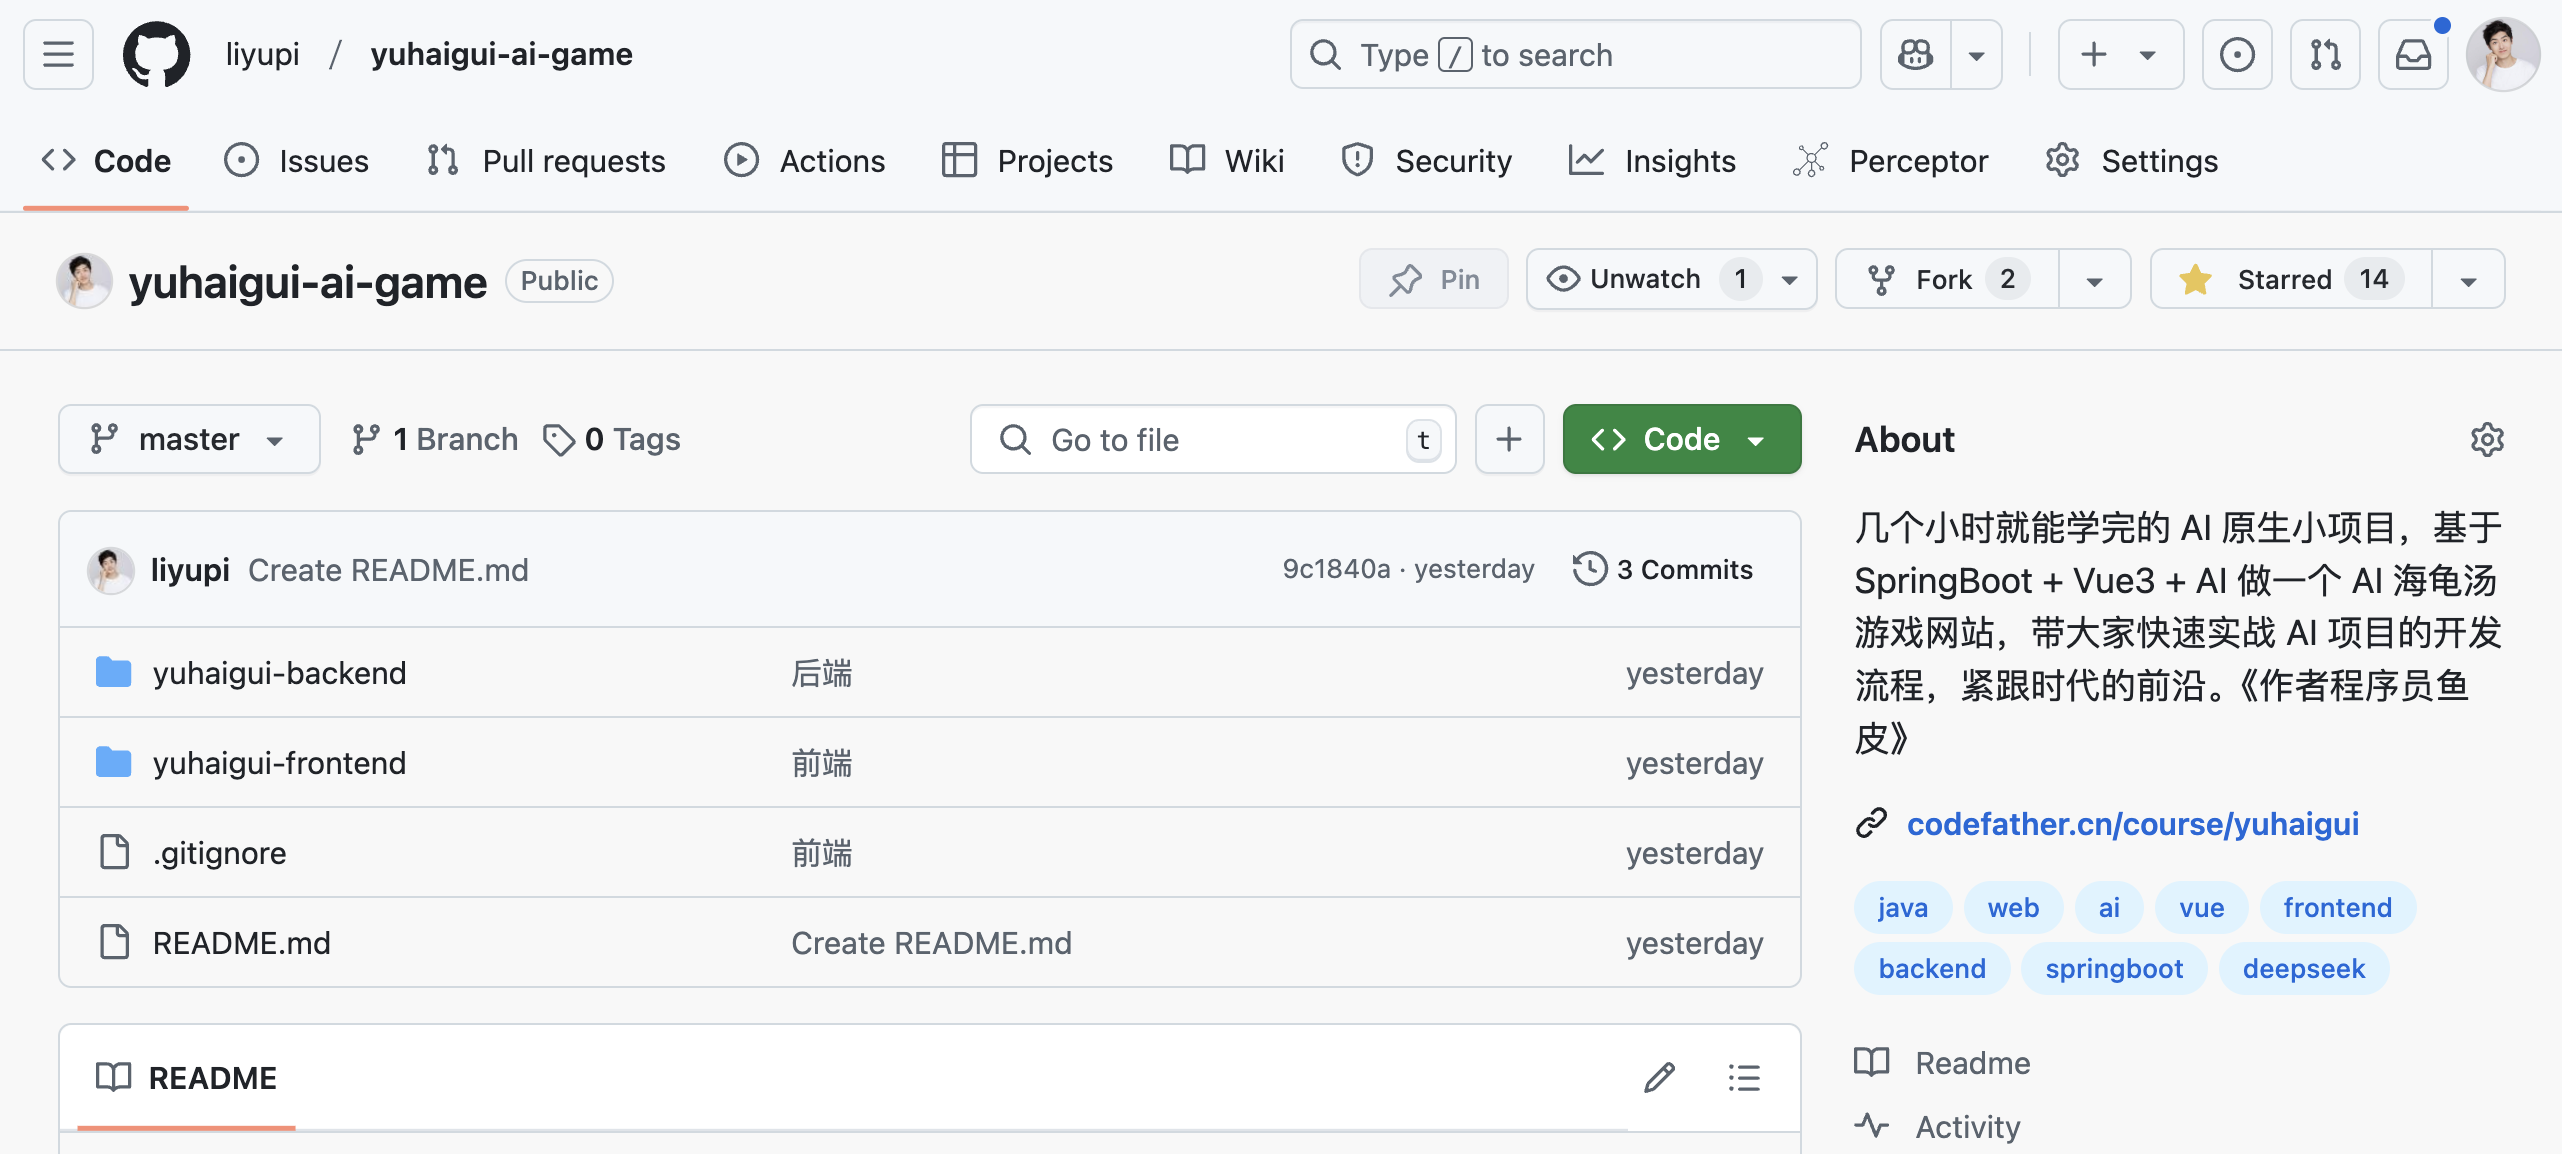Image resolution: width=2562 pixels, height=1154 pixels.
Task: Open the create new plus menu
Action: click(x=2120, y=55)
